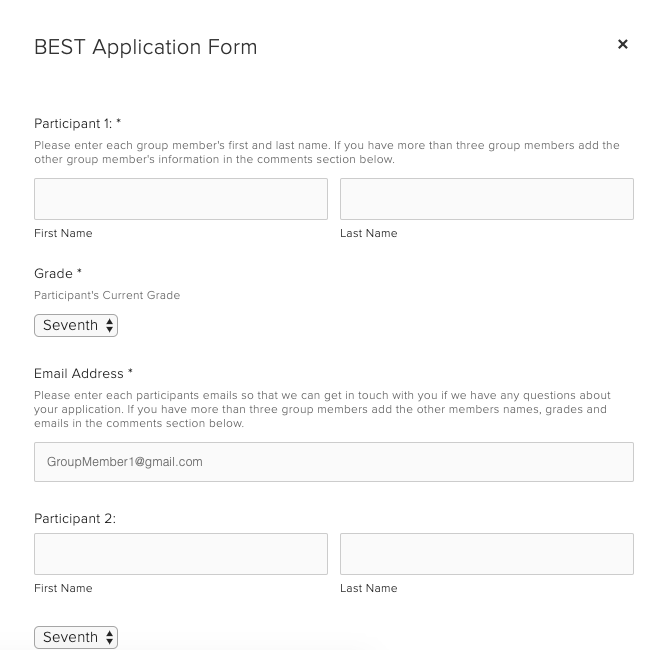Click the "Email Address" field label
This screenshot has height=650, width=667.
click(79, 373)
